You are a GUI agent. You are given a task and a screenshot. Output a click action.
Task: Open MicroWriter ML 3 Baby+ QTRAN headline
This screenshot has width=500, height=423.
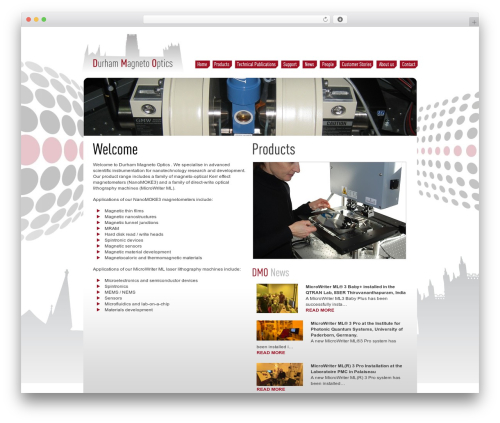(355, 289)
